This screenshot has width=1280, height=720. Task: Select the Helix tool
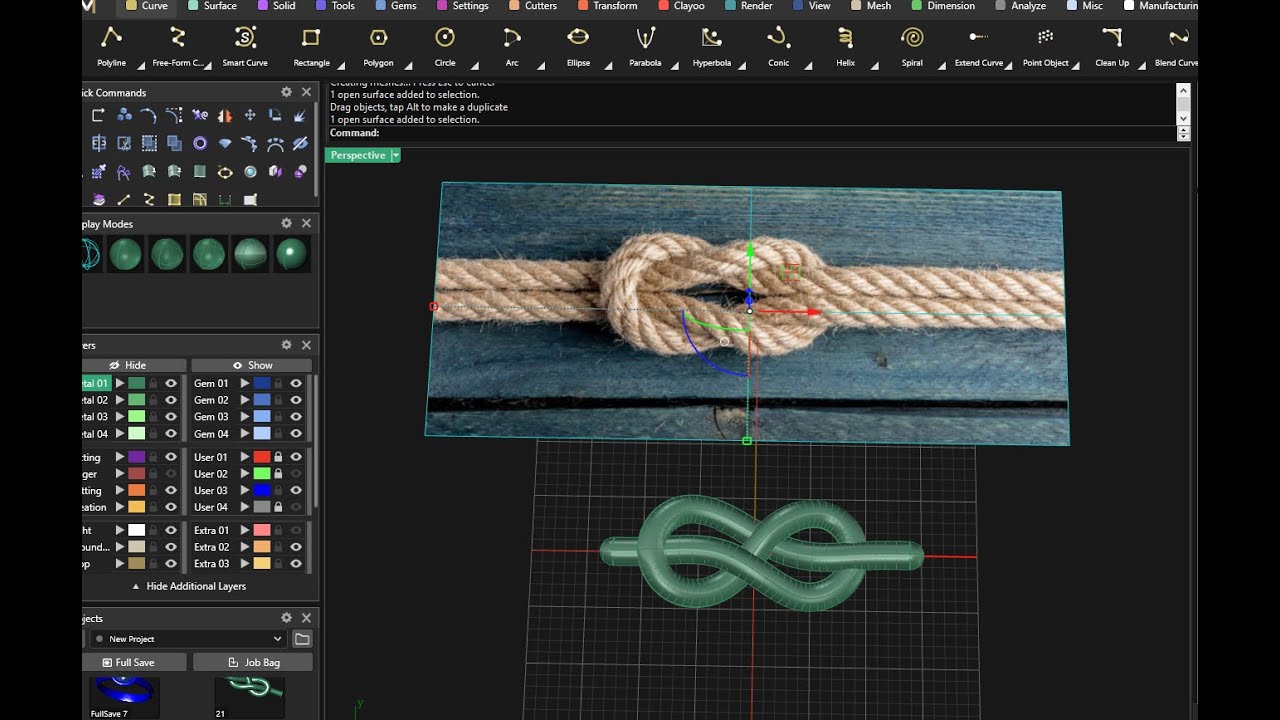[x=845, y=39]
